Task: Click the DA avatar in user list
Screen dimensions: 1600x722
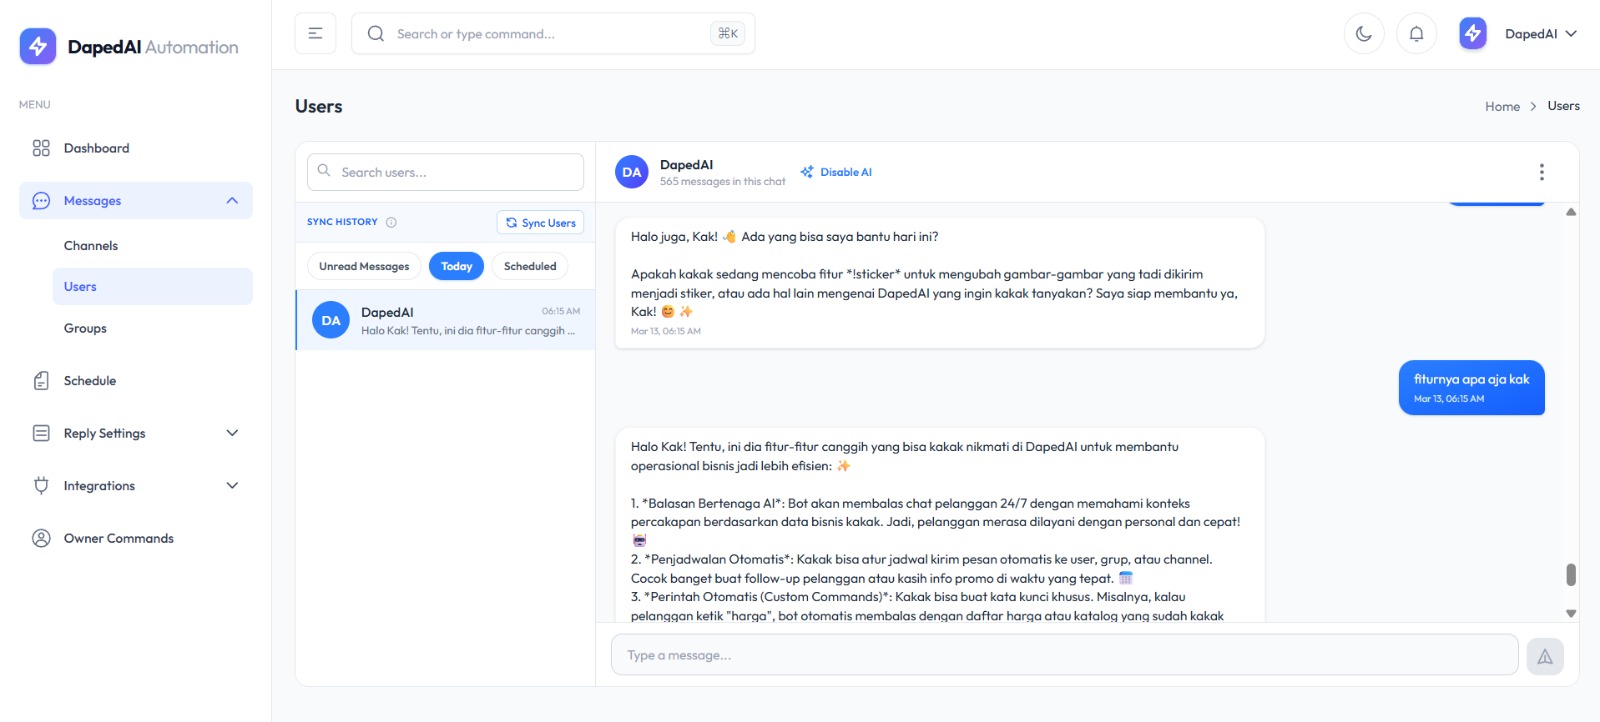Action: 331,320
